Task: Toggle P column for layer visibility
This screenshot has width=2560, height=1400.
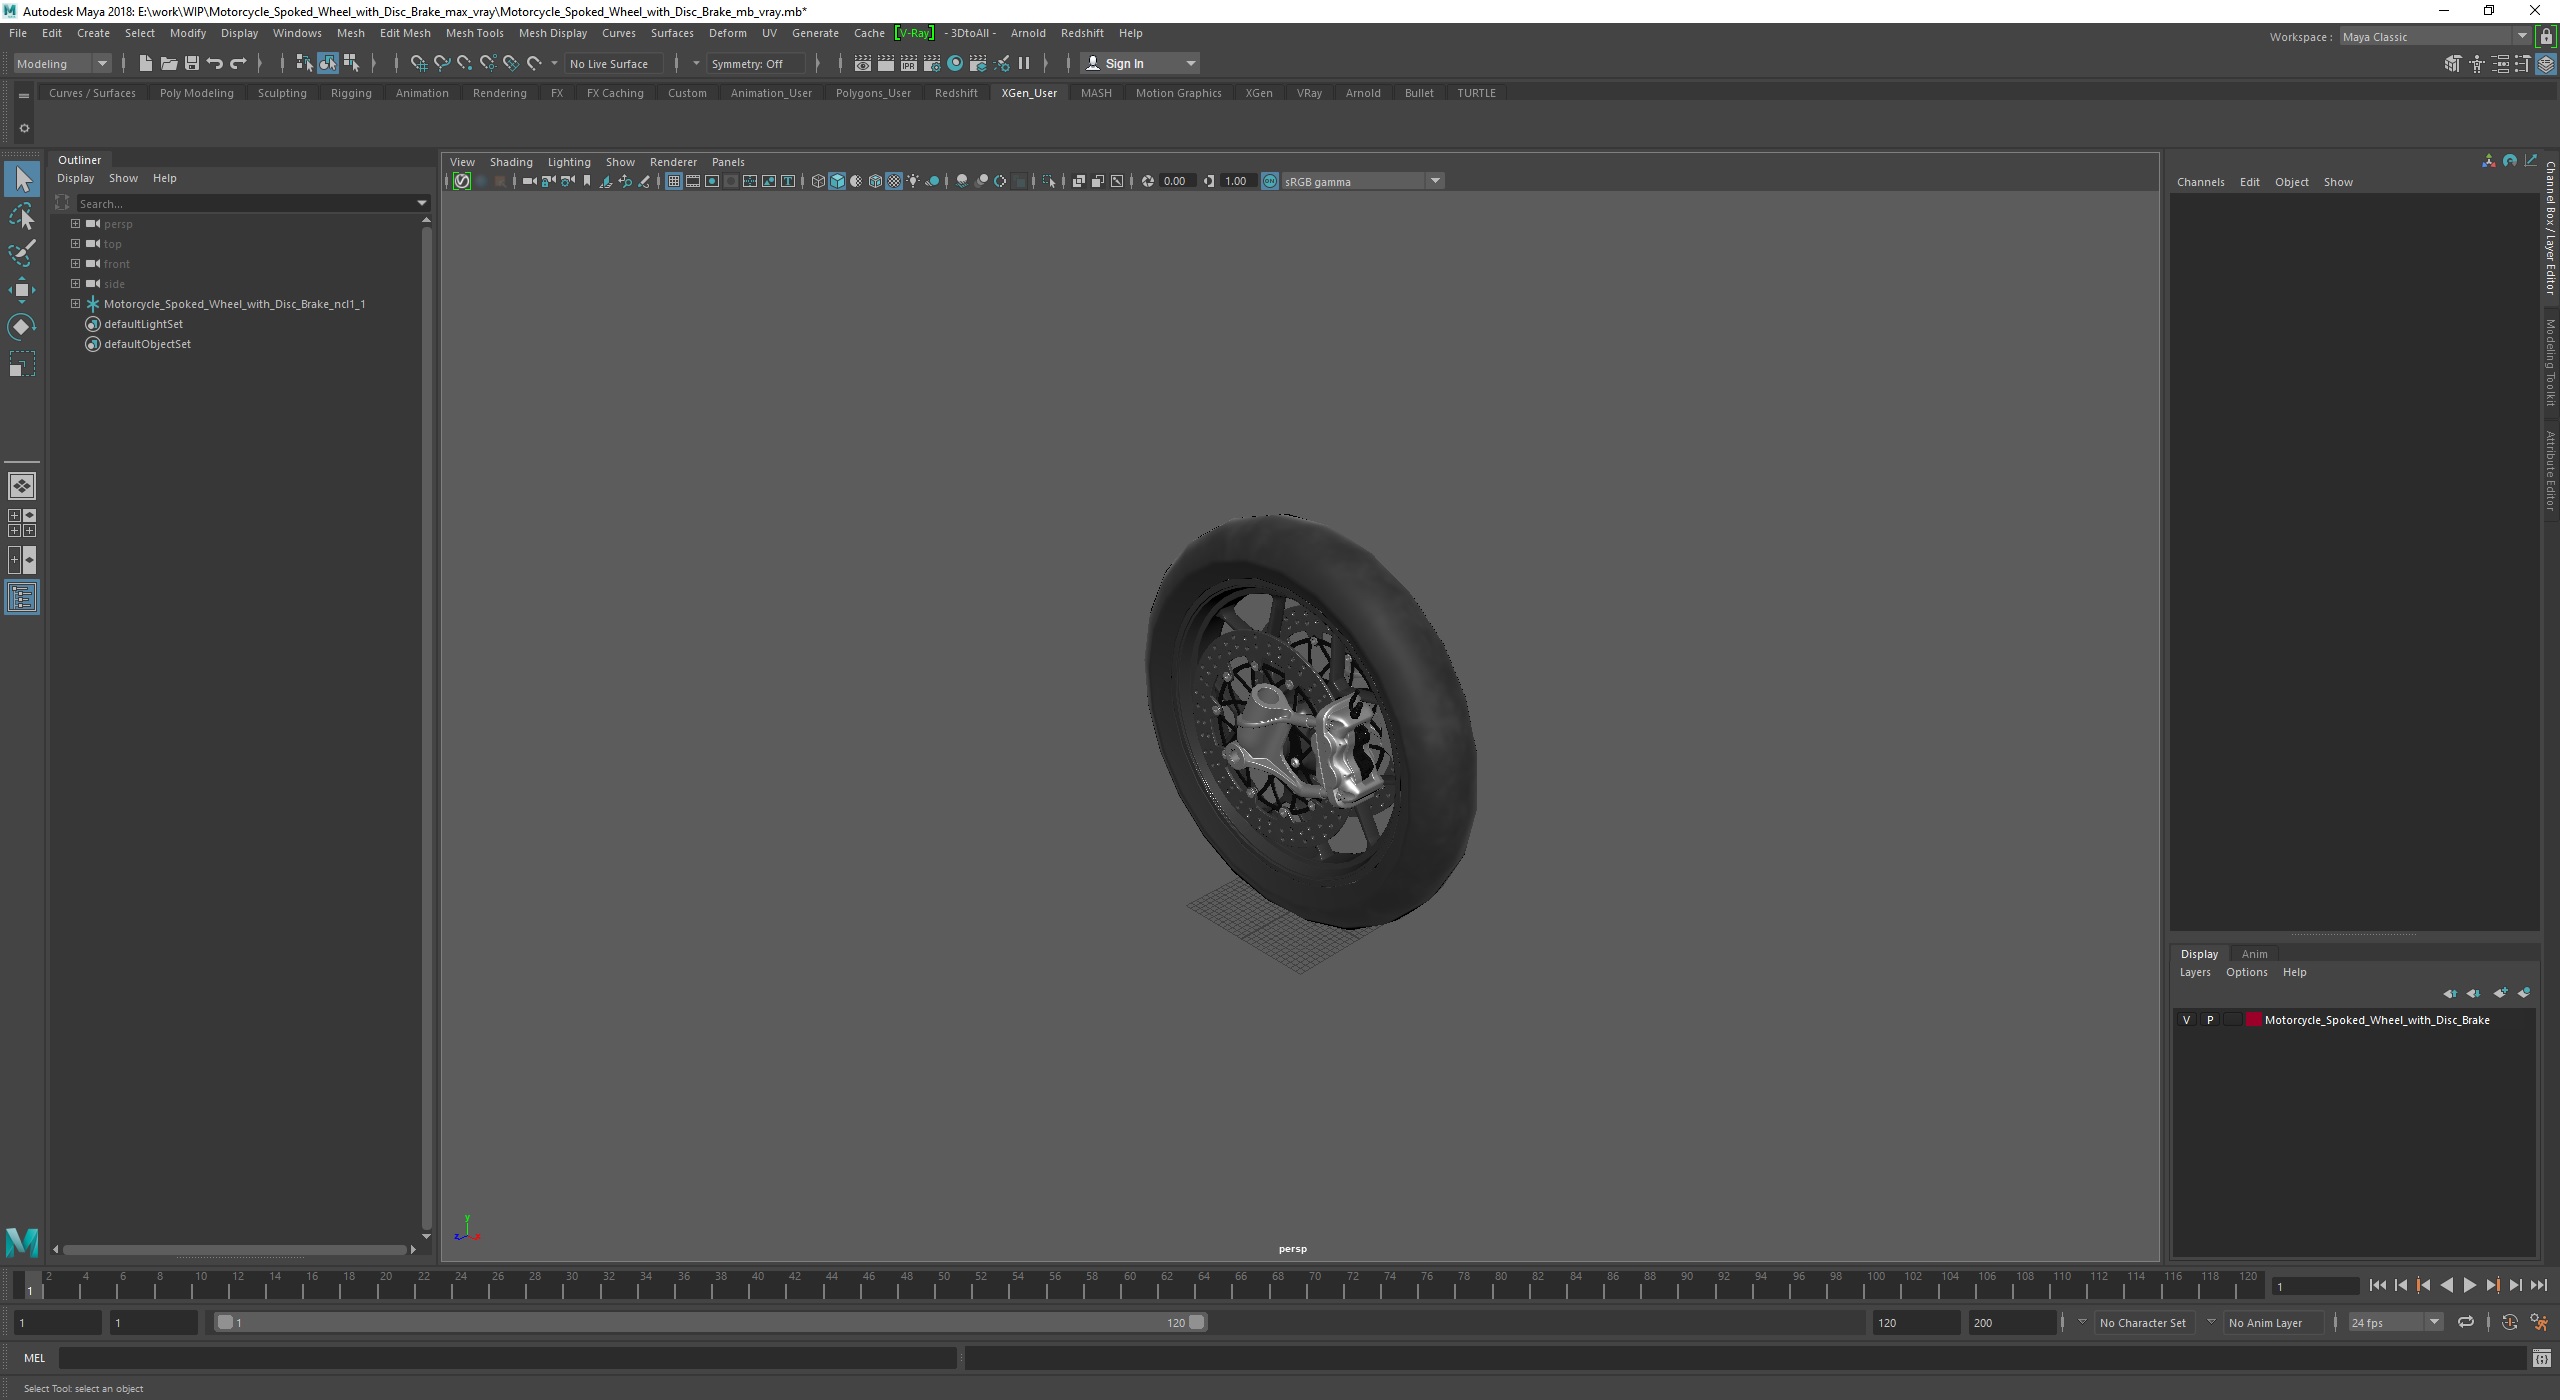Action: [2210, 1019]
